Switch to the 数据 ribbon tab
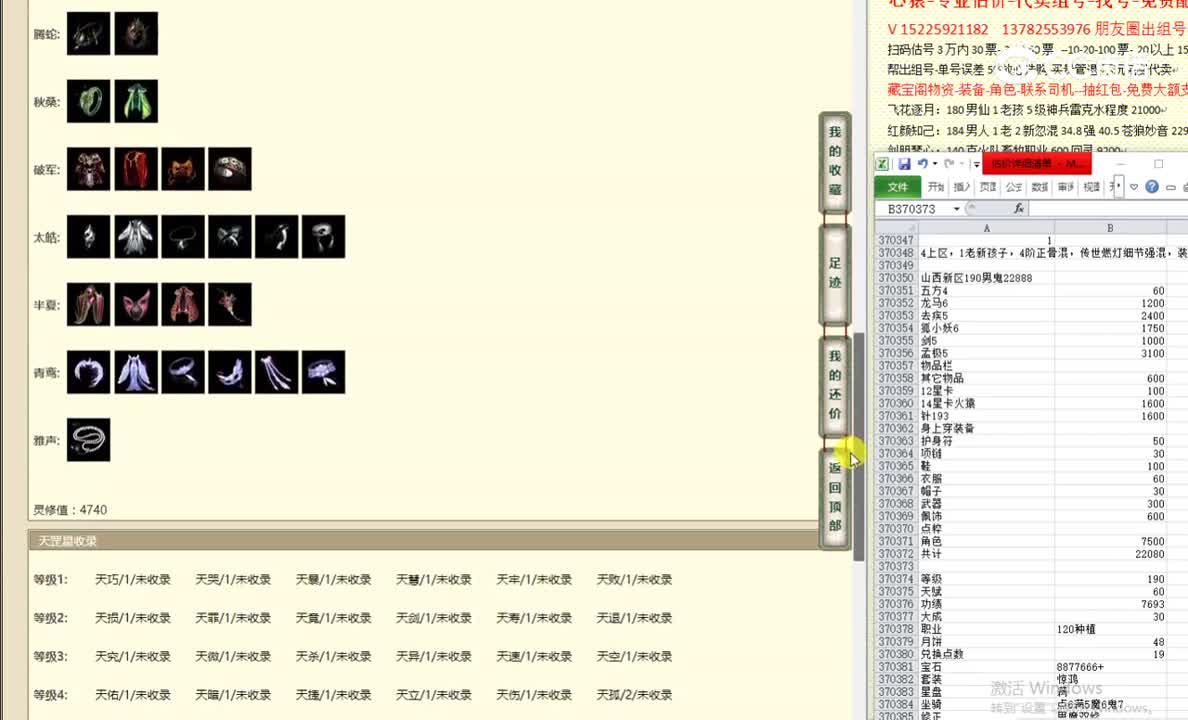 pyautogui.click(x=1040, y=187)
